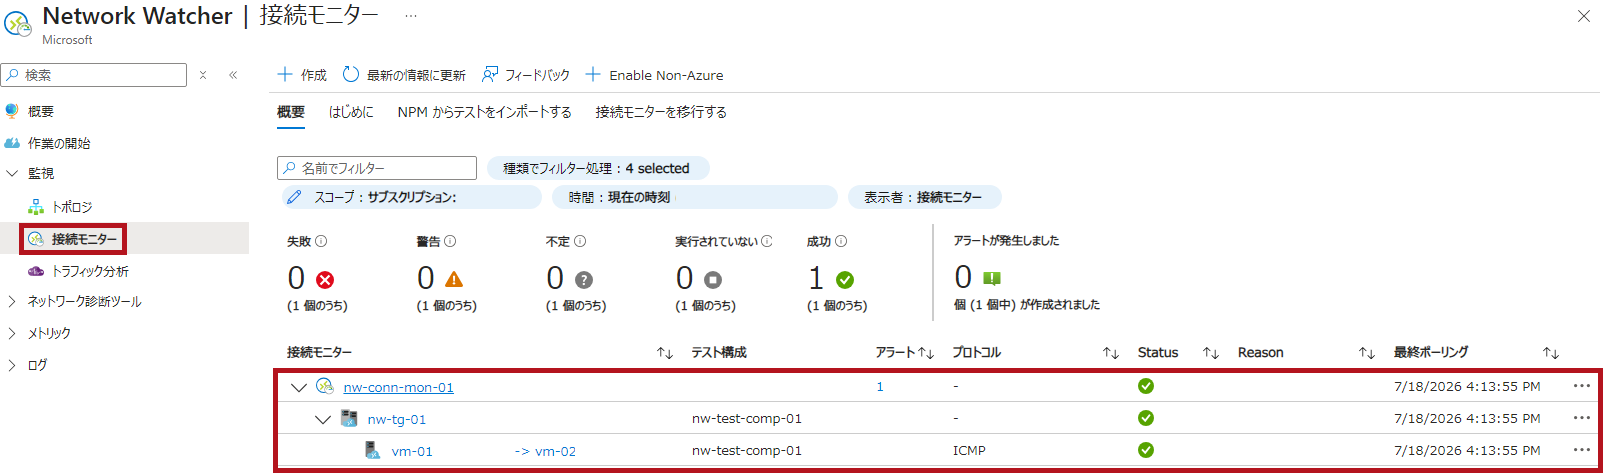Expand ネットワーク診断ツール section
1604x474 pixels.
[12, 301]
